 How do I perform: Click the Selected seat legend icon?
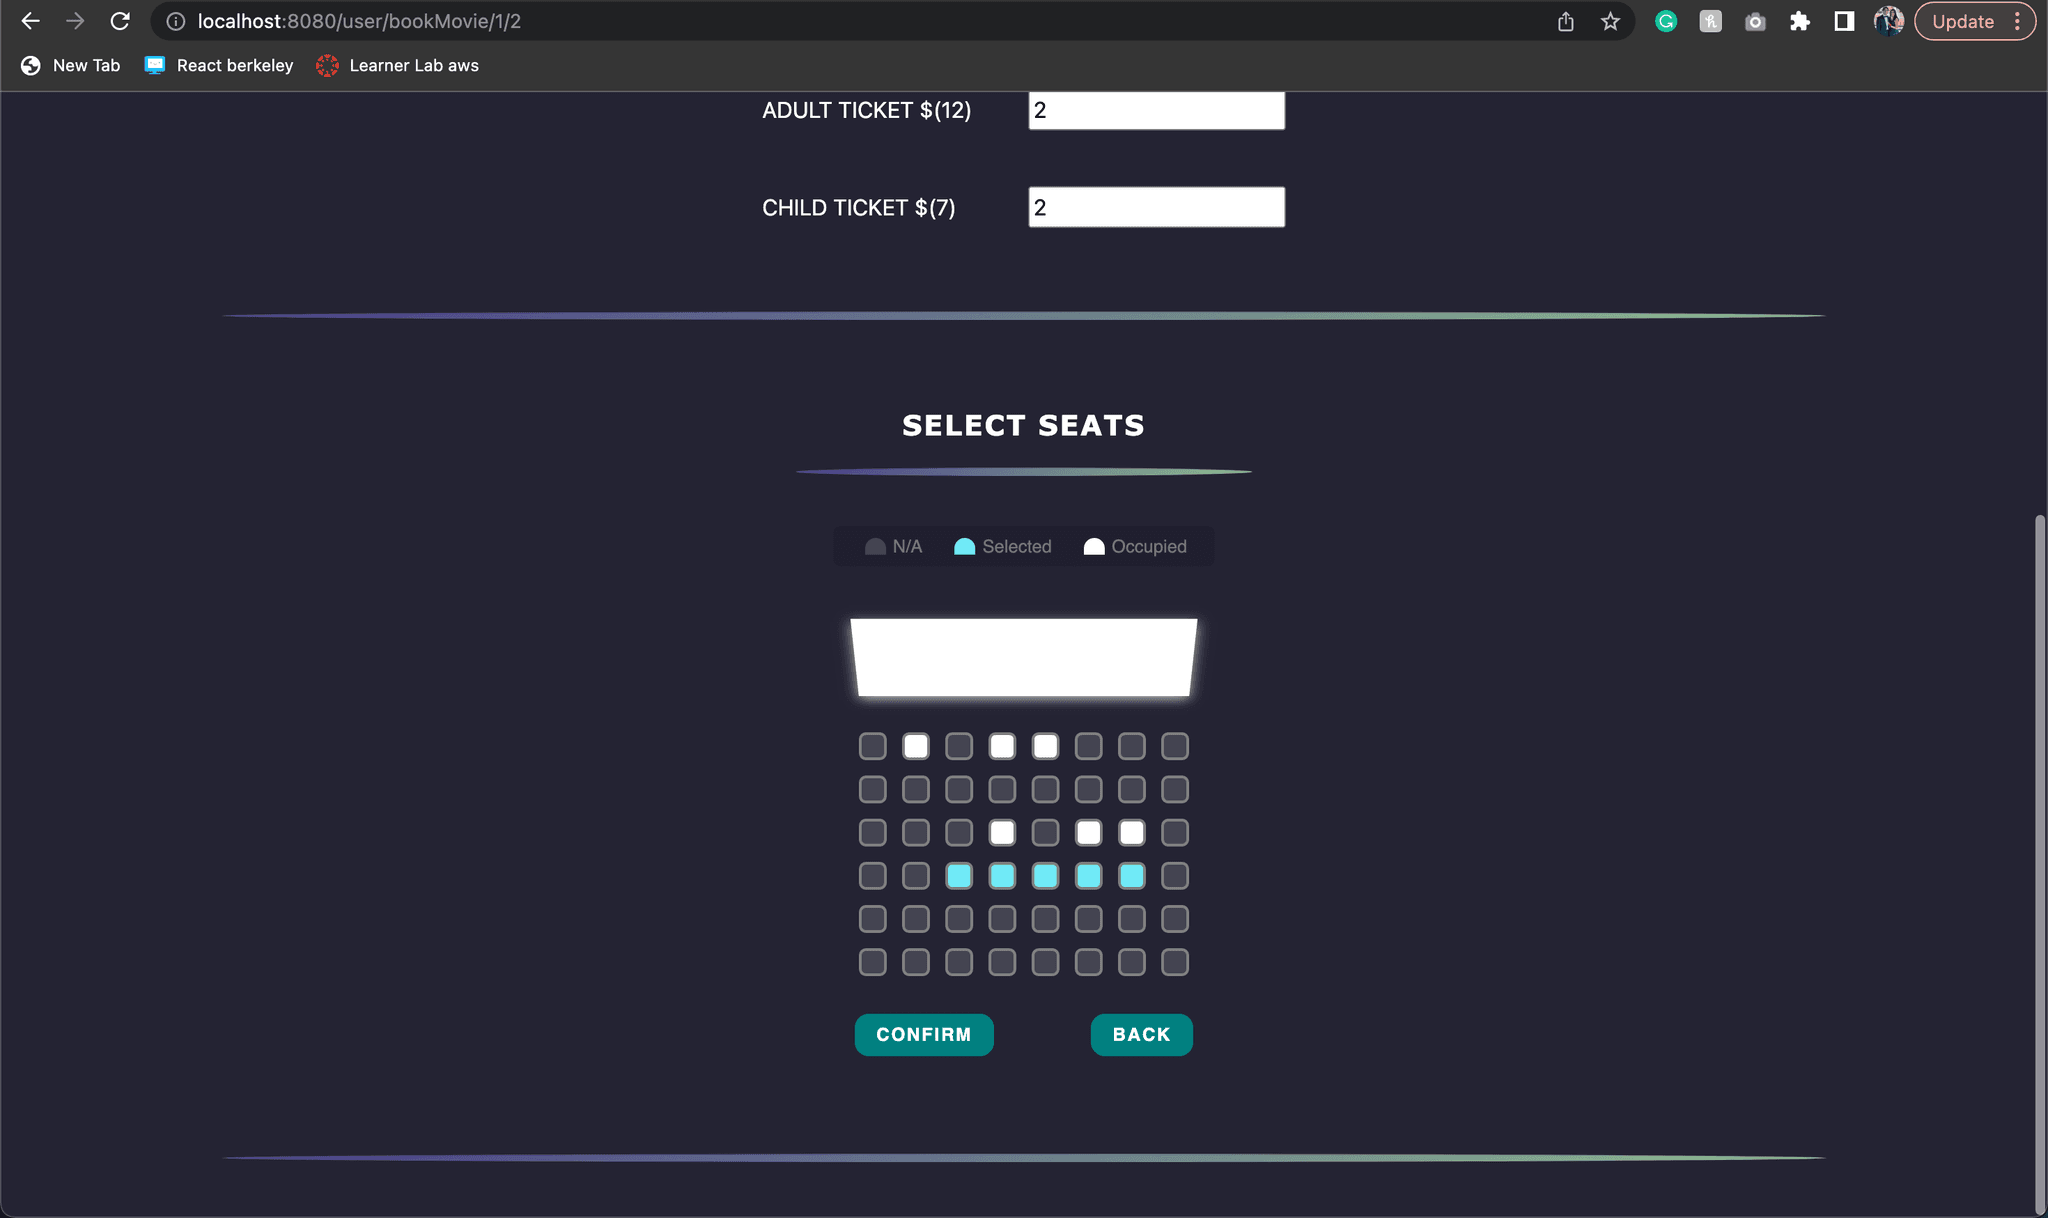(964, 546)
